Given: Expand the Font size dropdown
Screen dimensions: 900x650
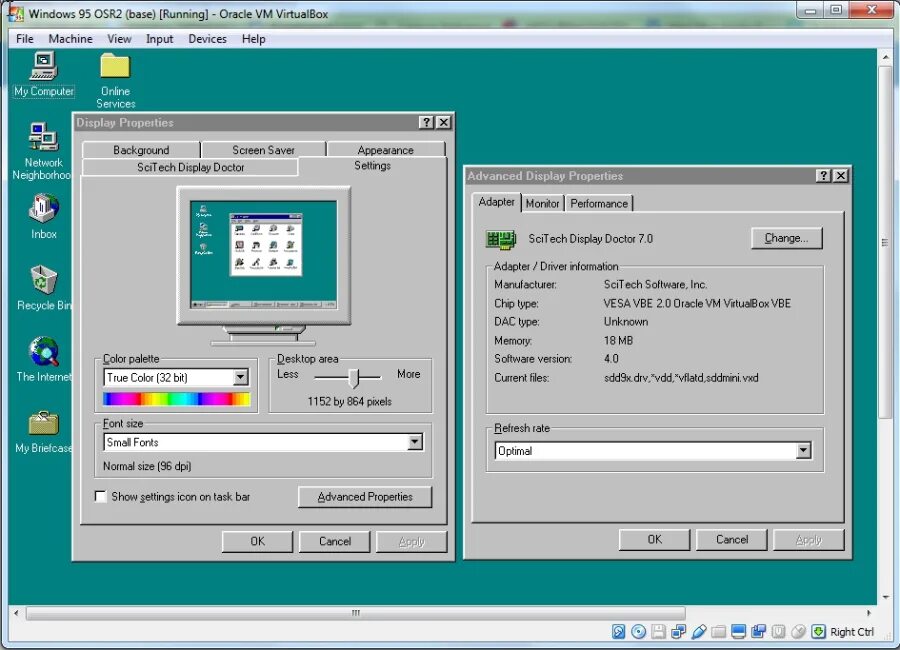Looking at the screenshot, I should [x=414, y=442].
